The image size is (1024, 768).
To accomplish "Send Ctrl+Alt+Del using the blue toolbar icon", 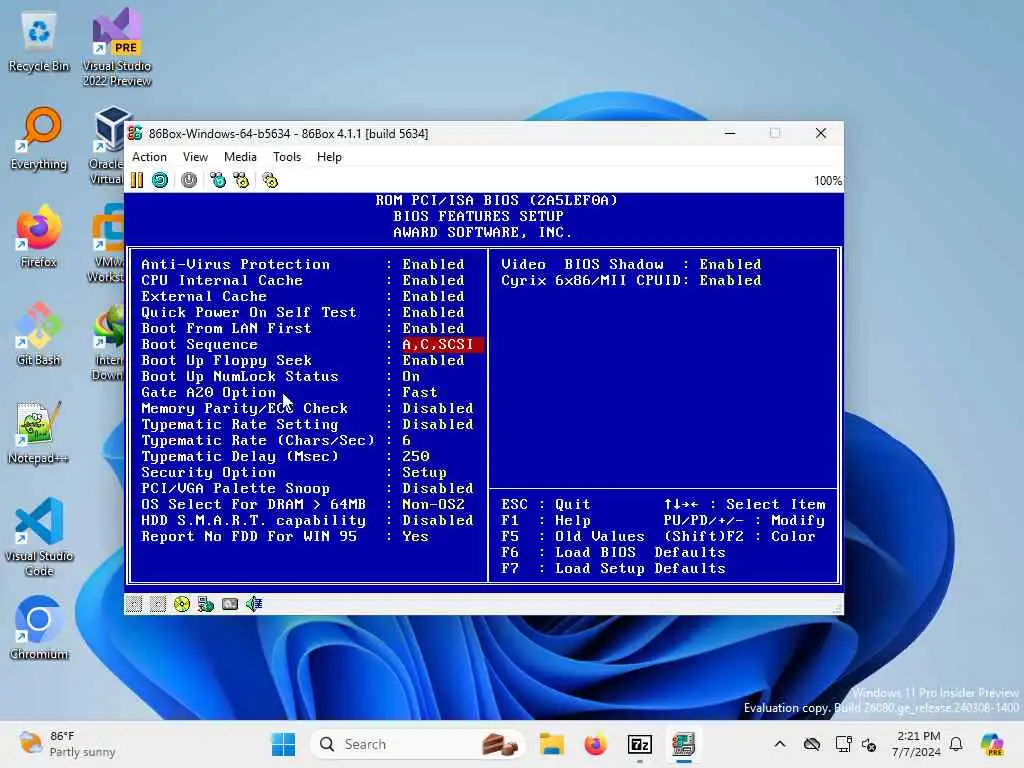I will (218, 180).
